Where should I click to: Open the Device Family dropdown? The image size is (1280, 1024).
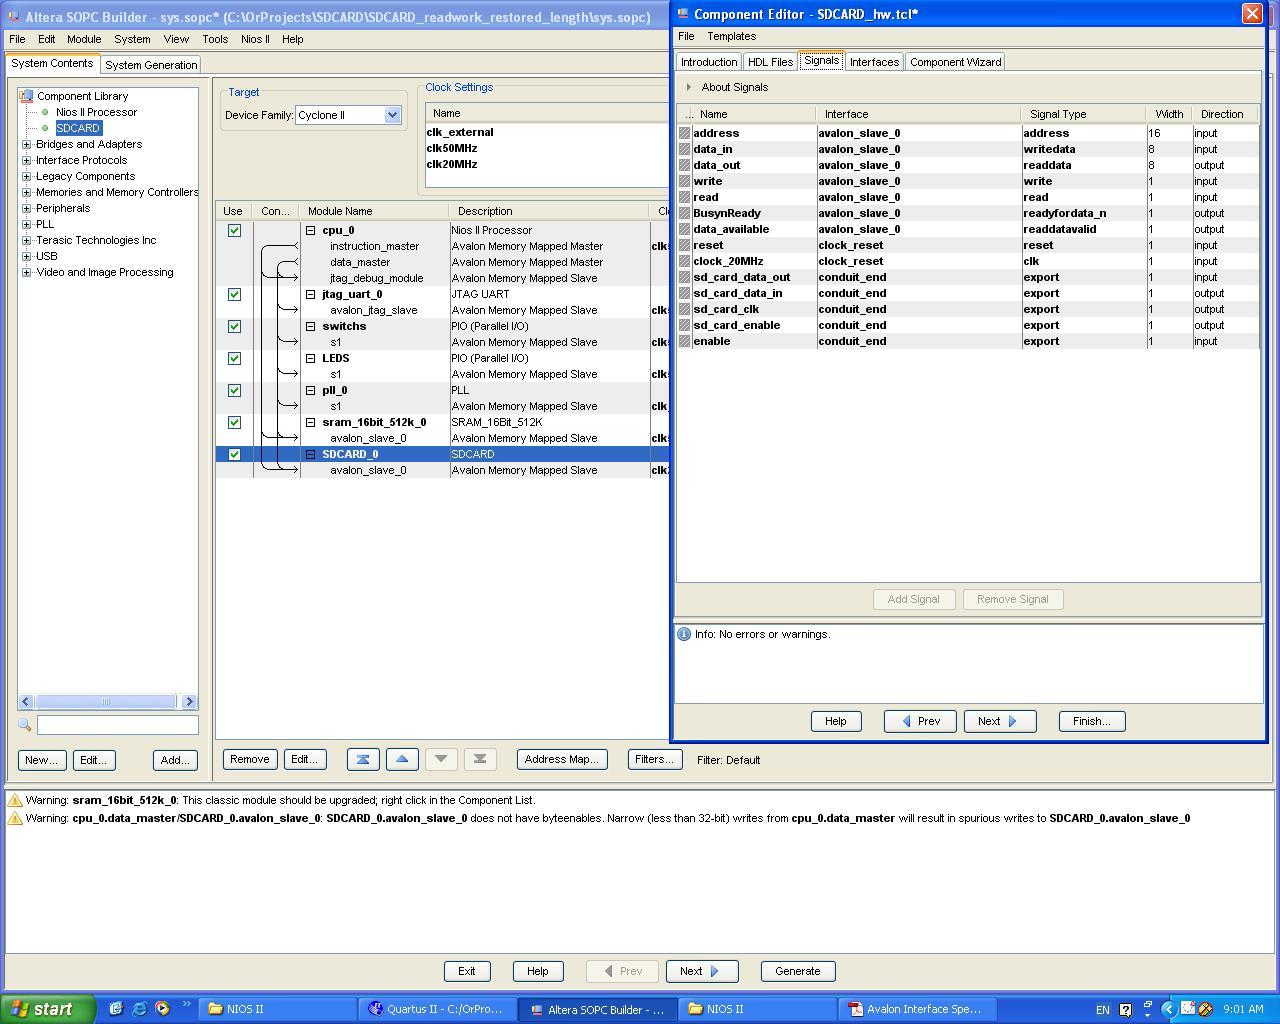click(x=392, y=115)
